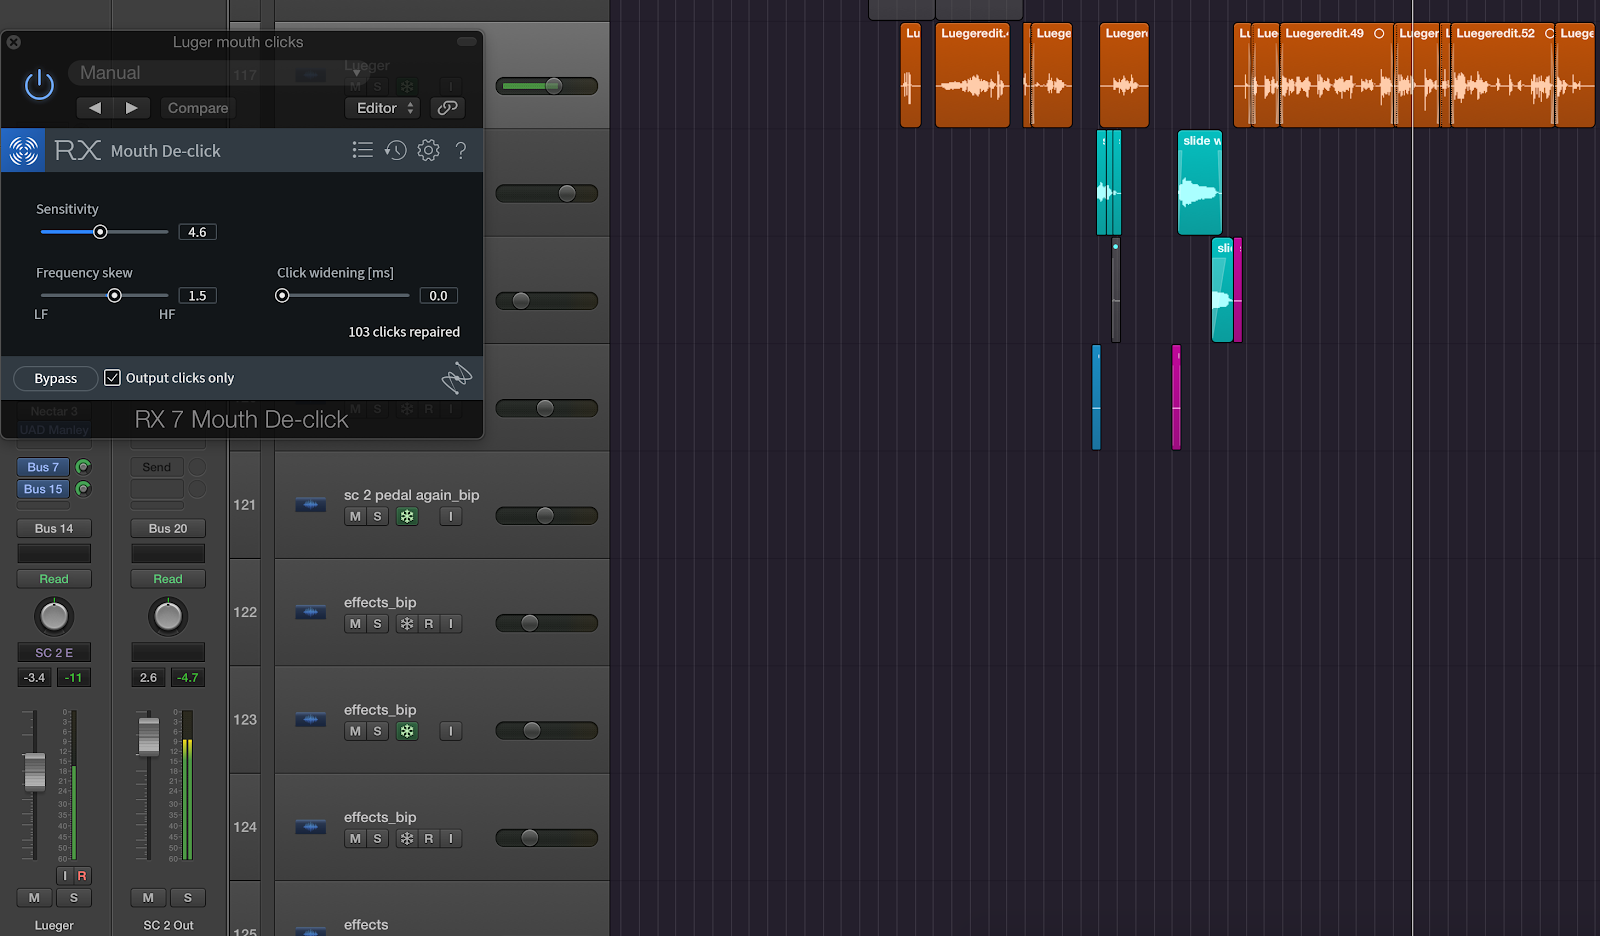Click the Lueger channel fader handle
Image resolution: width=1600 pixels, height=936 pixels.
(35, 771)
